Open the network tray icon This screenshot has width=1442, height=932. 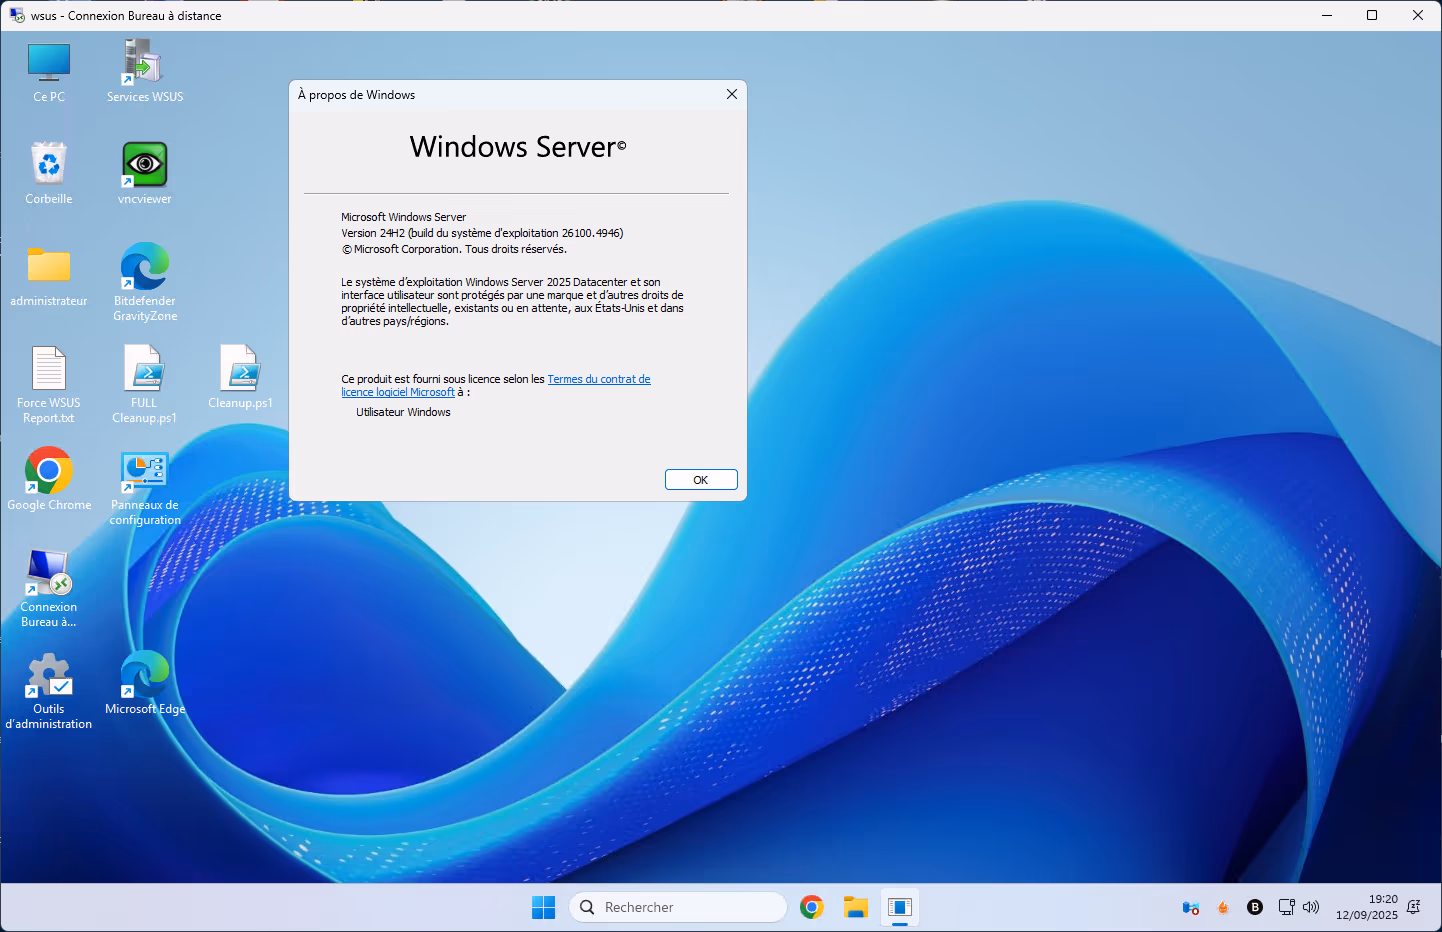1286,907
